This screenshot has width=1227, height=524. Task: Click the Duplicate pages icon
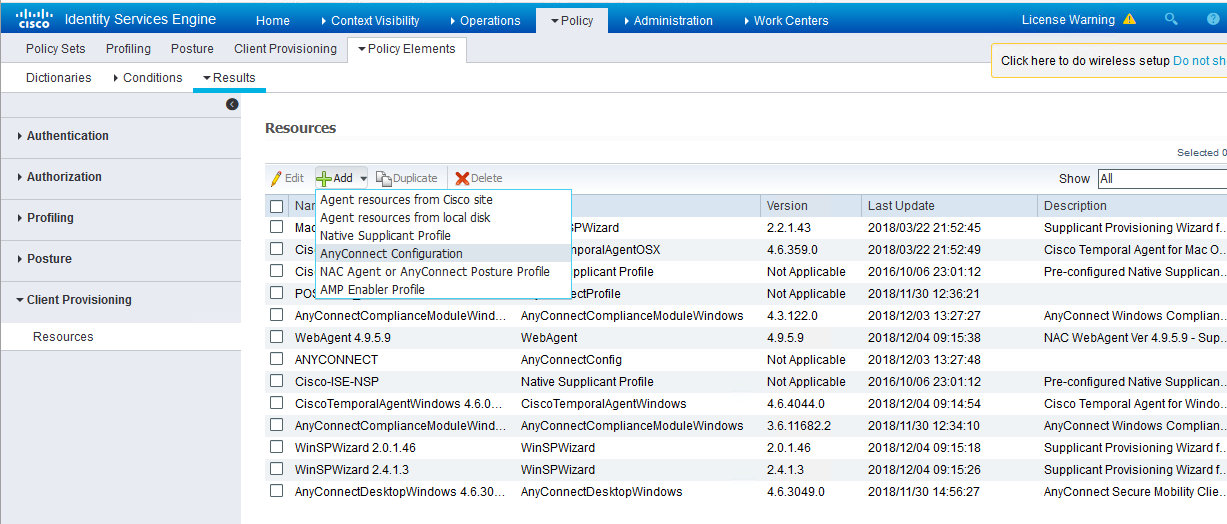[x=384, y=178]
